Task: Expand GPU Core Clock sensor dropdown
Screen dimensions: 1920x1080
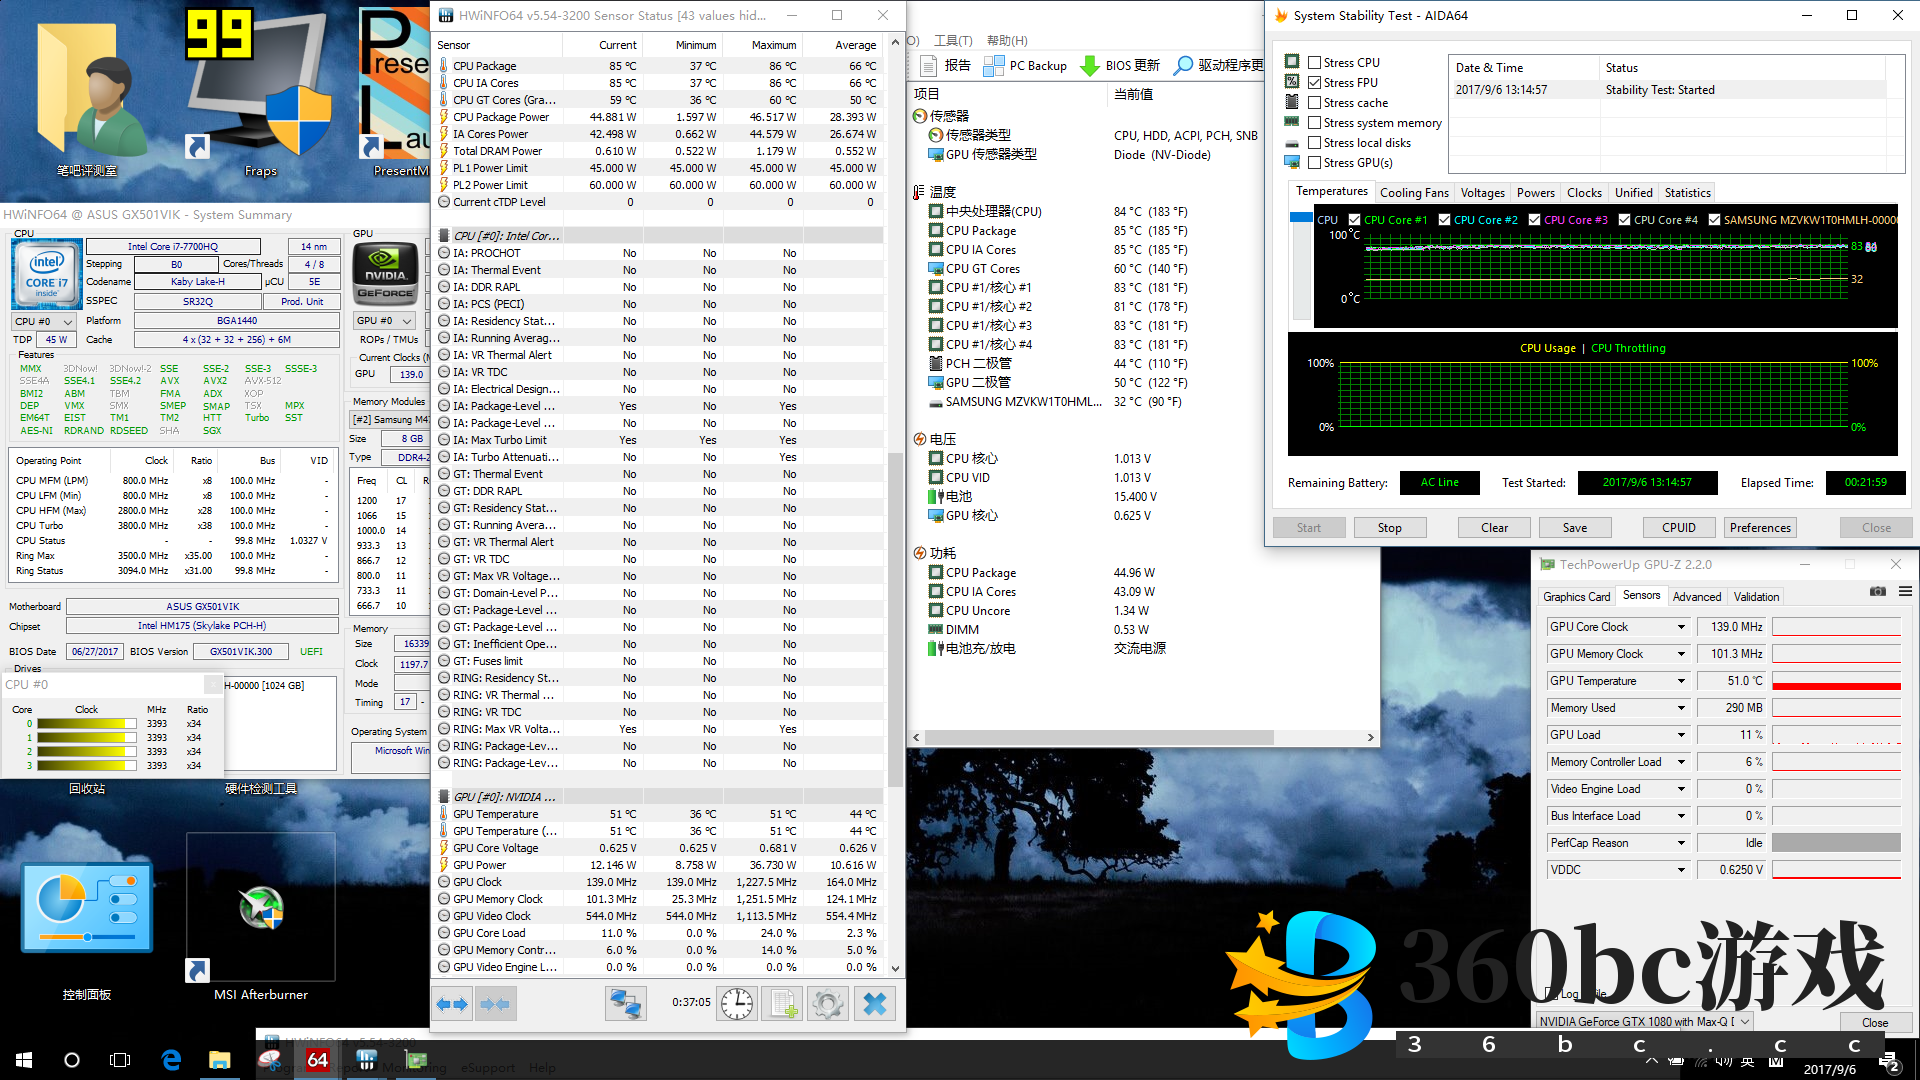Action: pyautogui.click(x=1681, y=627)
